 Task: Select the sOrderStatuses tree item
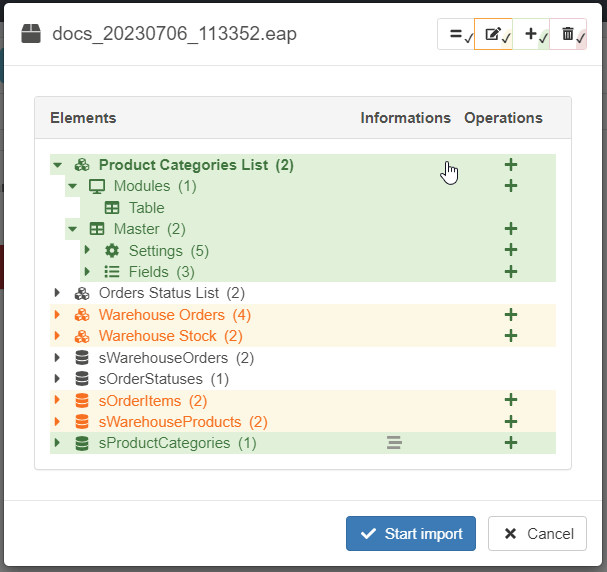pos(163,379)
